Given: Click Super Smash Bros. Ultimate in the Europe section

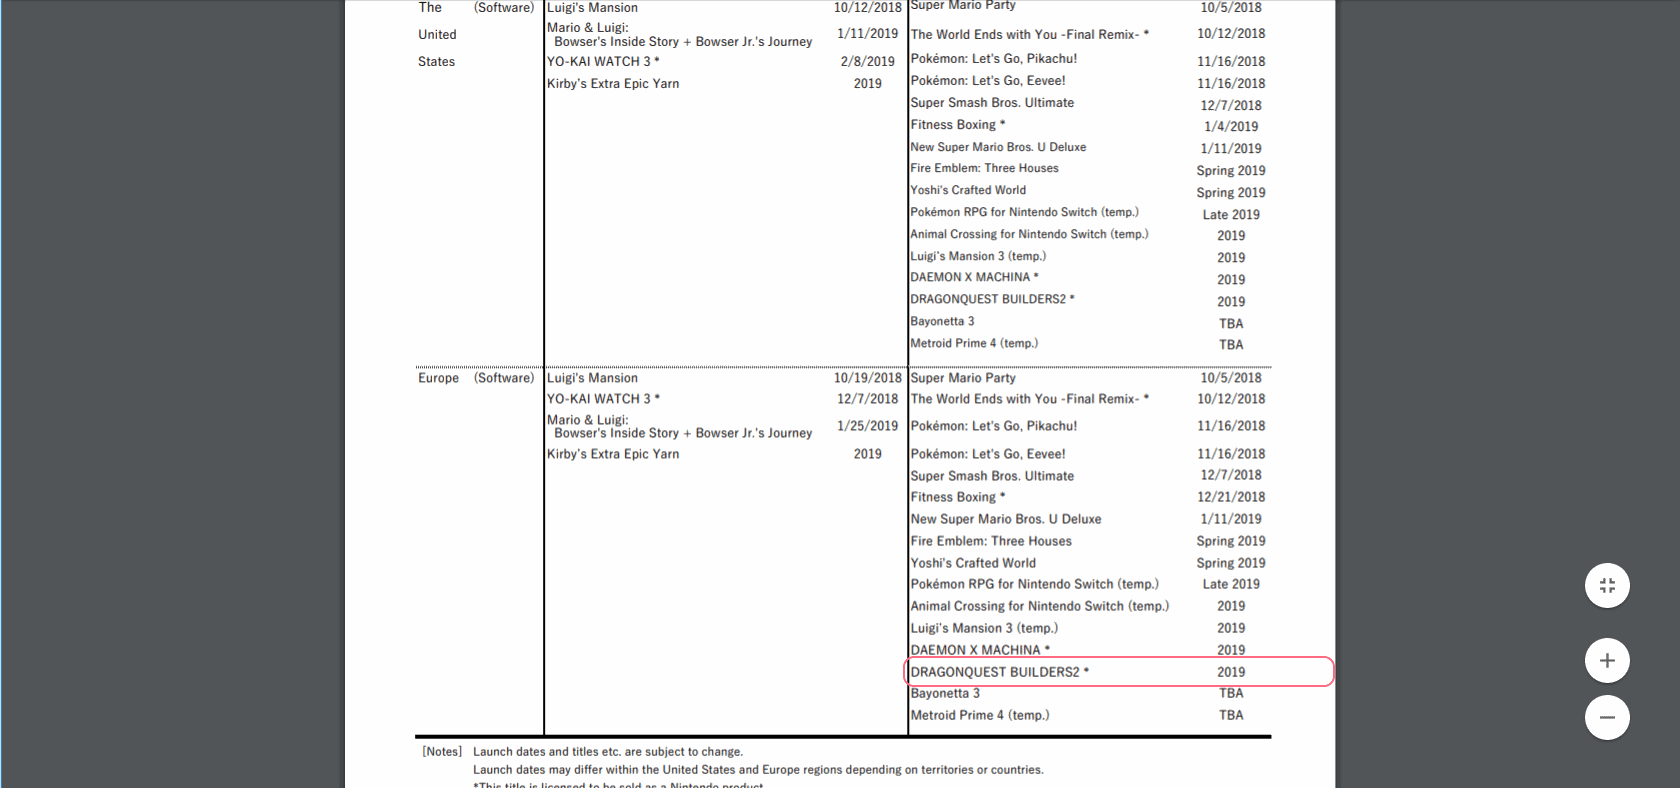Looking at the screenshot, I should point(992,477).
